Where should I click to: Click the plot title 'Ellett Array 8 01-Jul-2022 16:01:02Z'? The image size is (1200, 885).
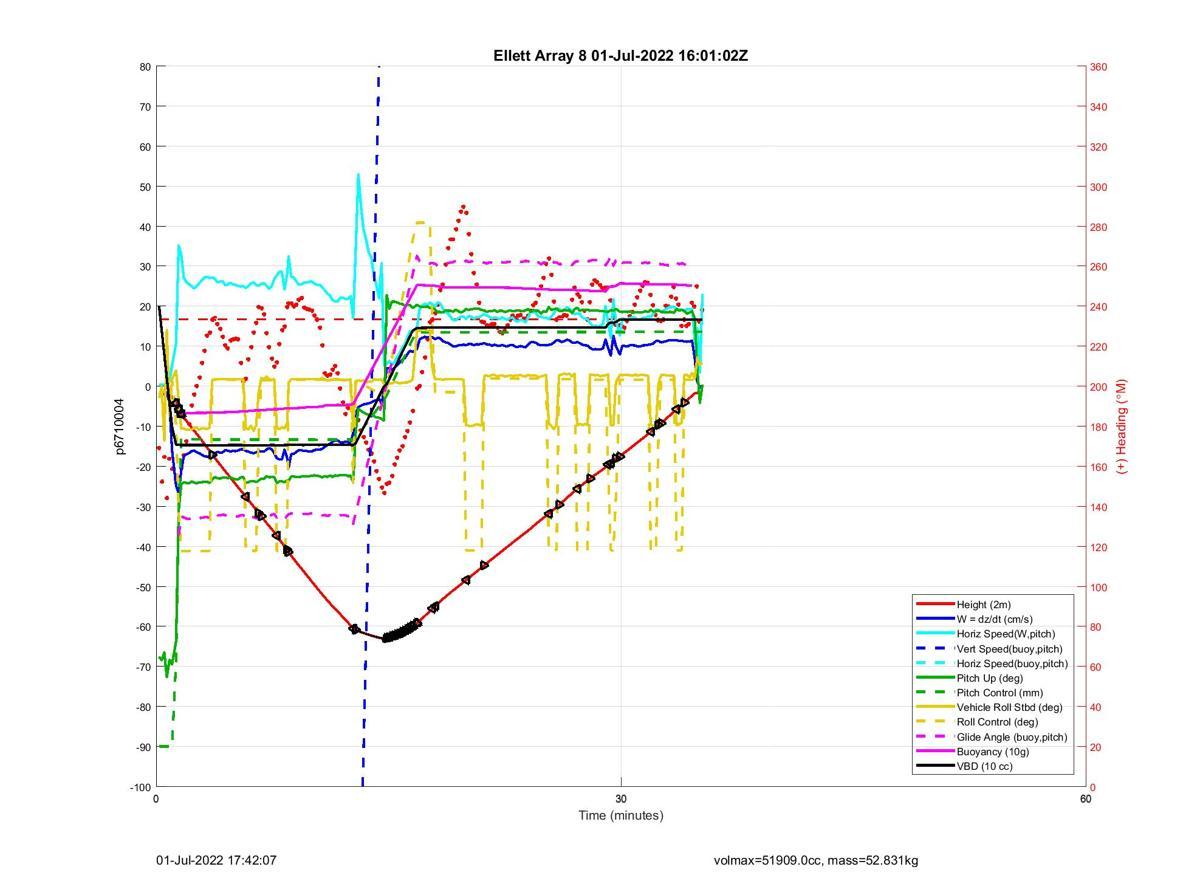coord(620,56)
